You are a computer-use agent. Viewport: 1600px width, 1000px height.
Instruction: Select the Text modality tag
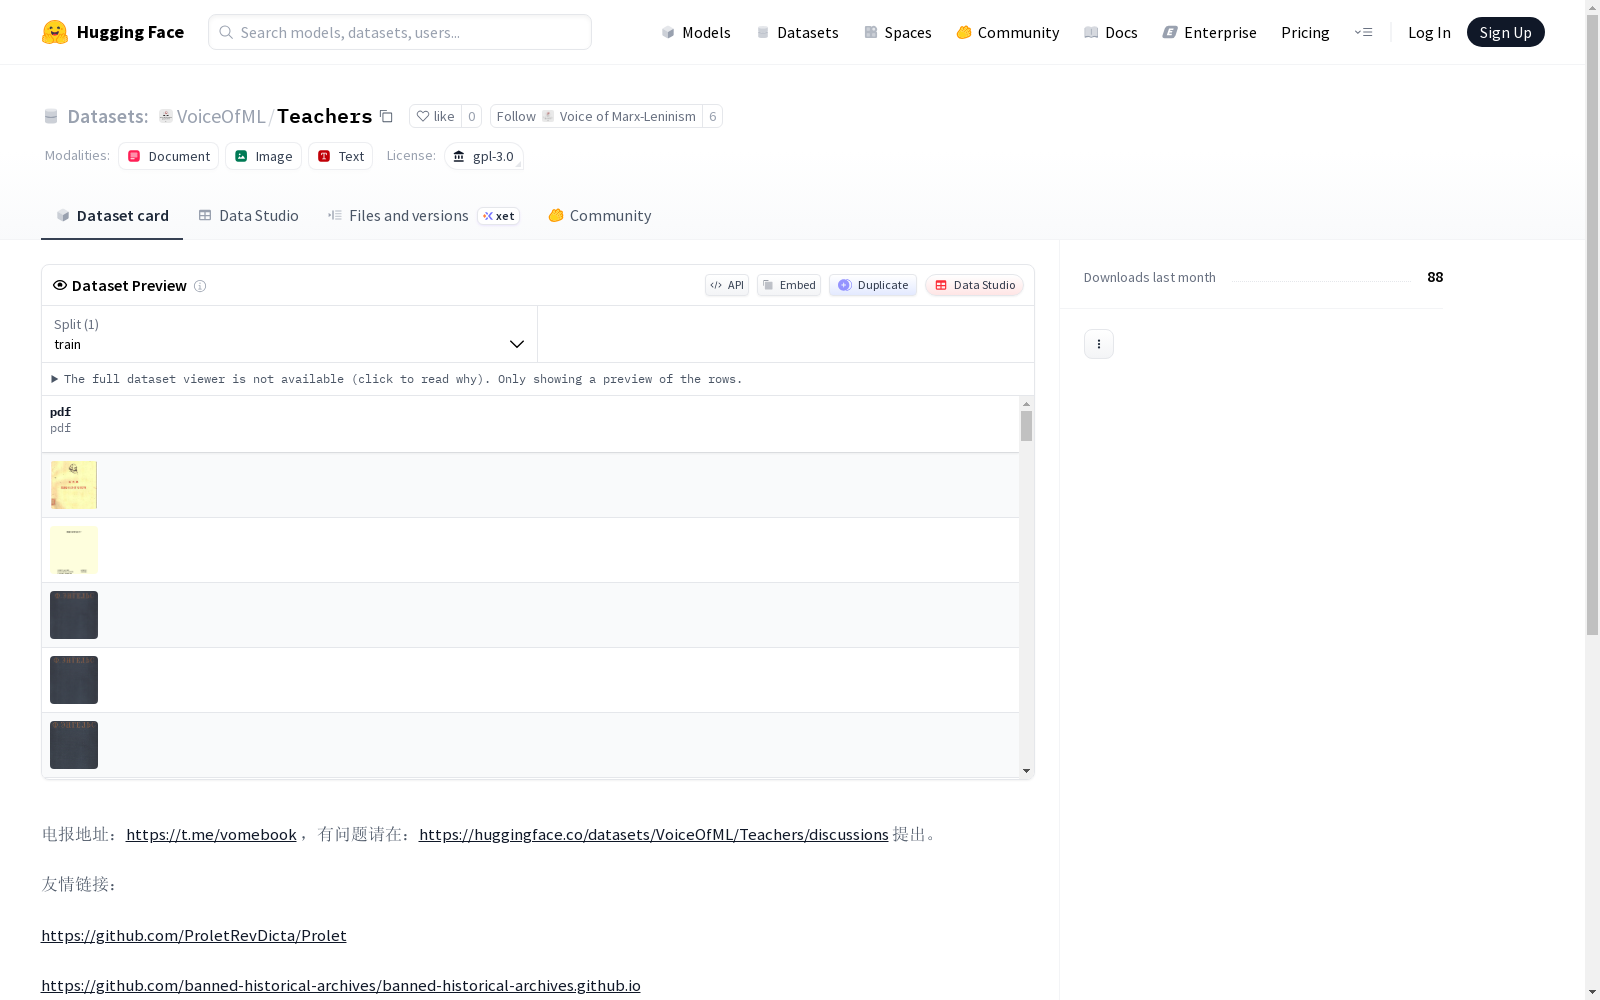click(340, 156)
